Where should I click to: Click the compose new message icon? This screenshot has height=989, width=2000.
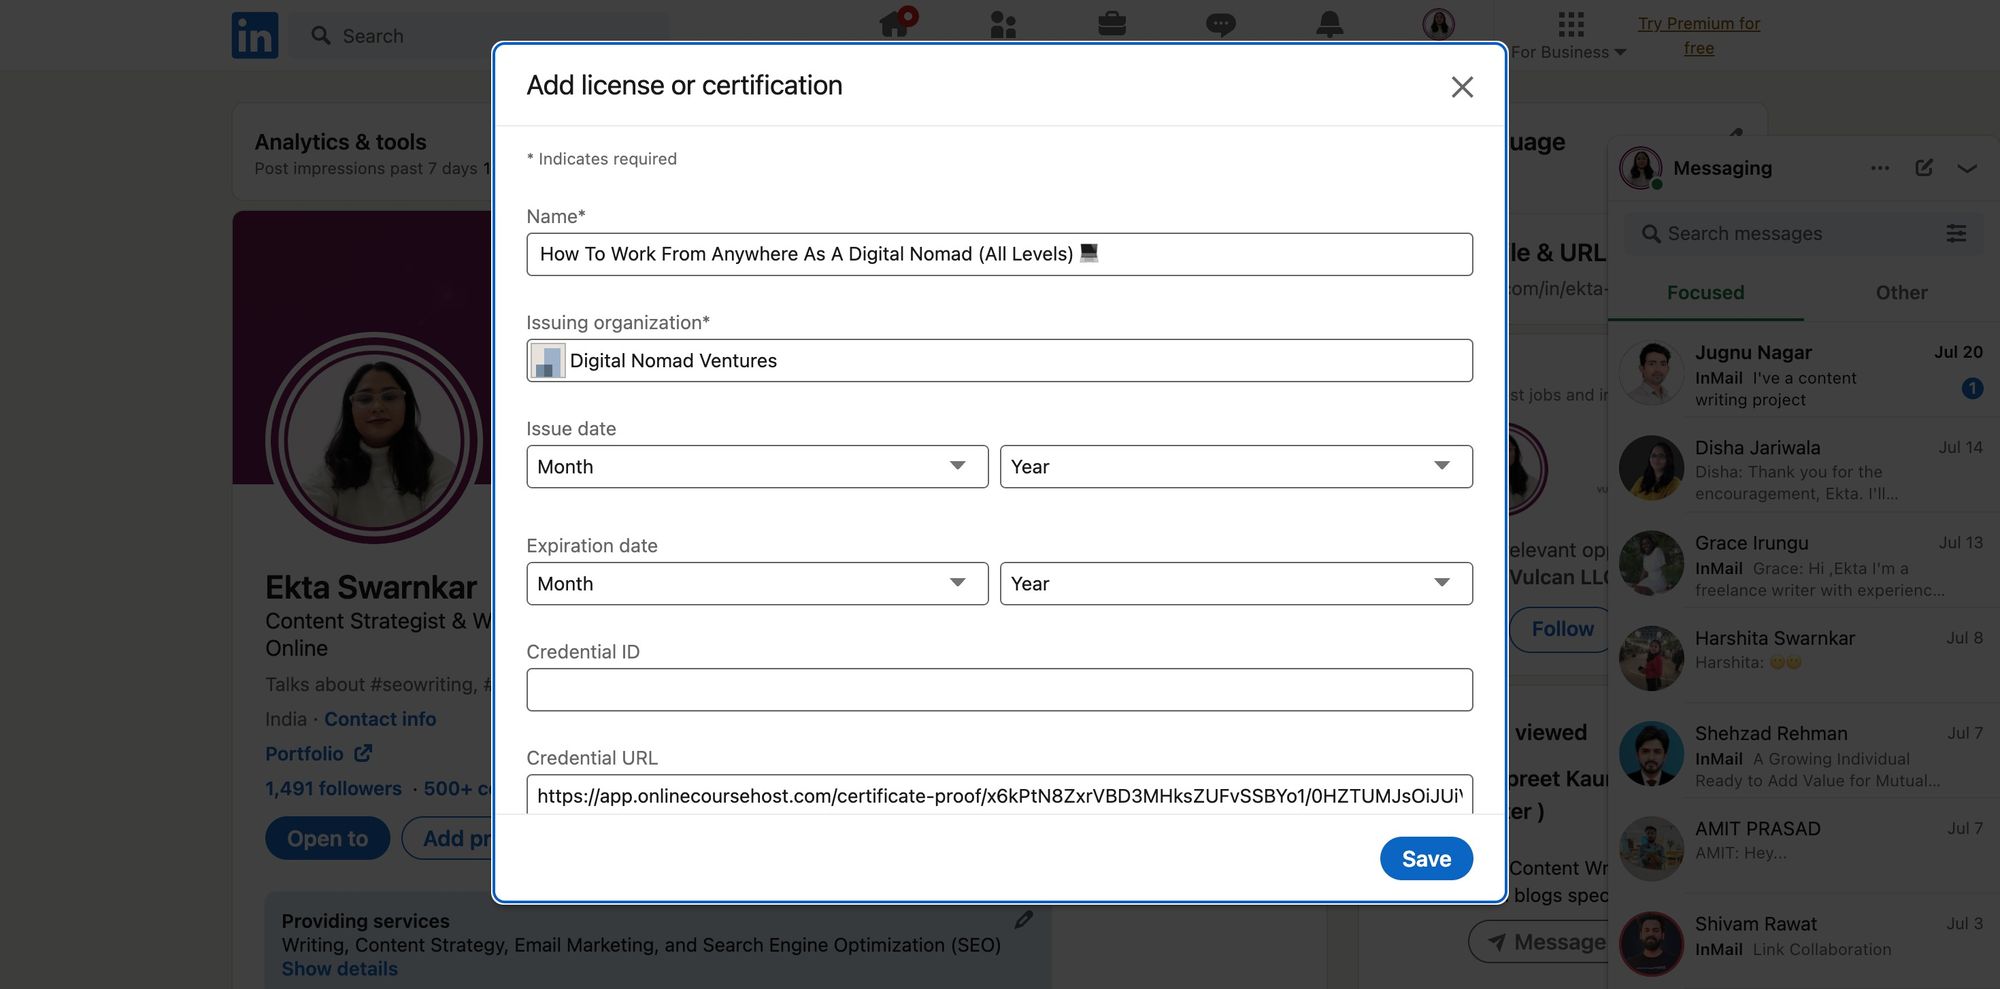pos(1924,168)
